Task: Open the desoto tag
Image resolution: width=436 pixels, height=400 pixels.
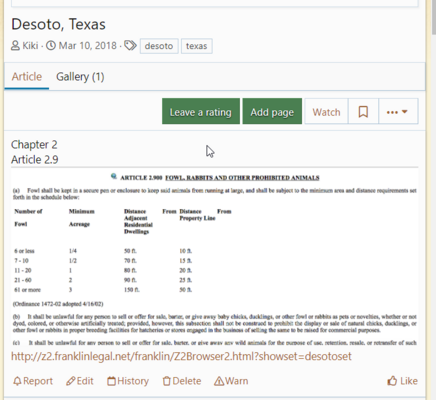Action: tap(159, 46)
